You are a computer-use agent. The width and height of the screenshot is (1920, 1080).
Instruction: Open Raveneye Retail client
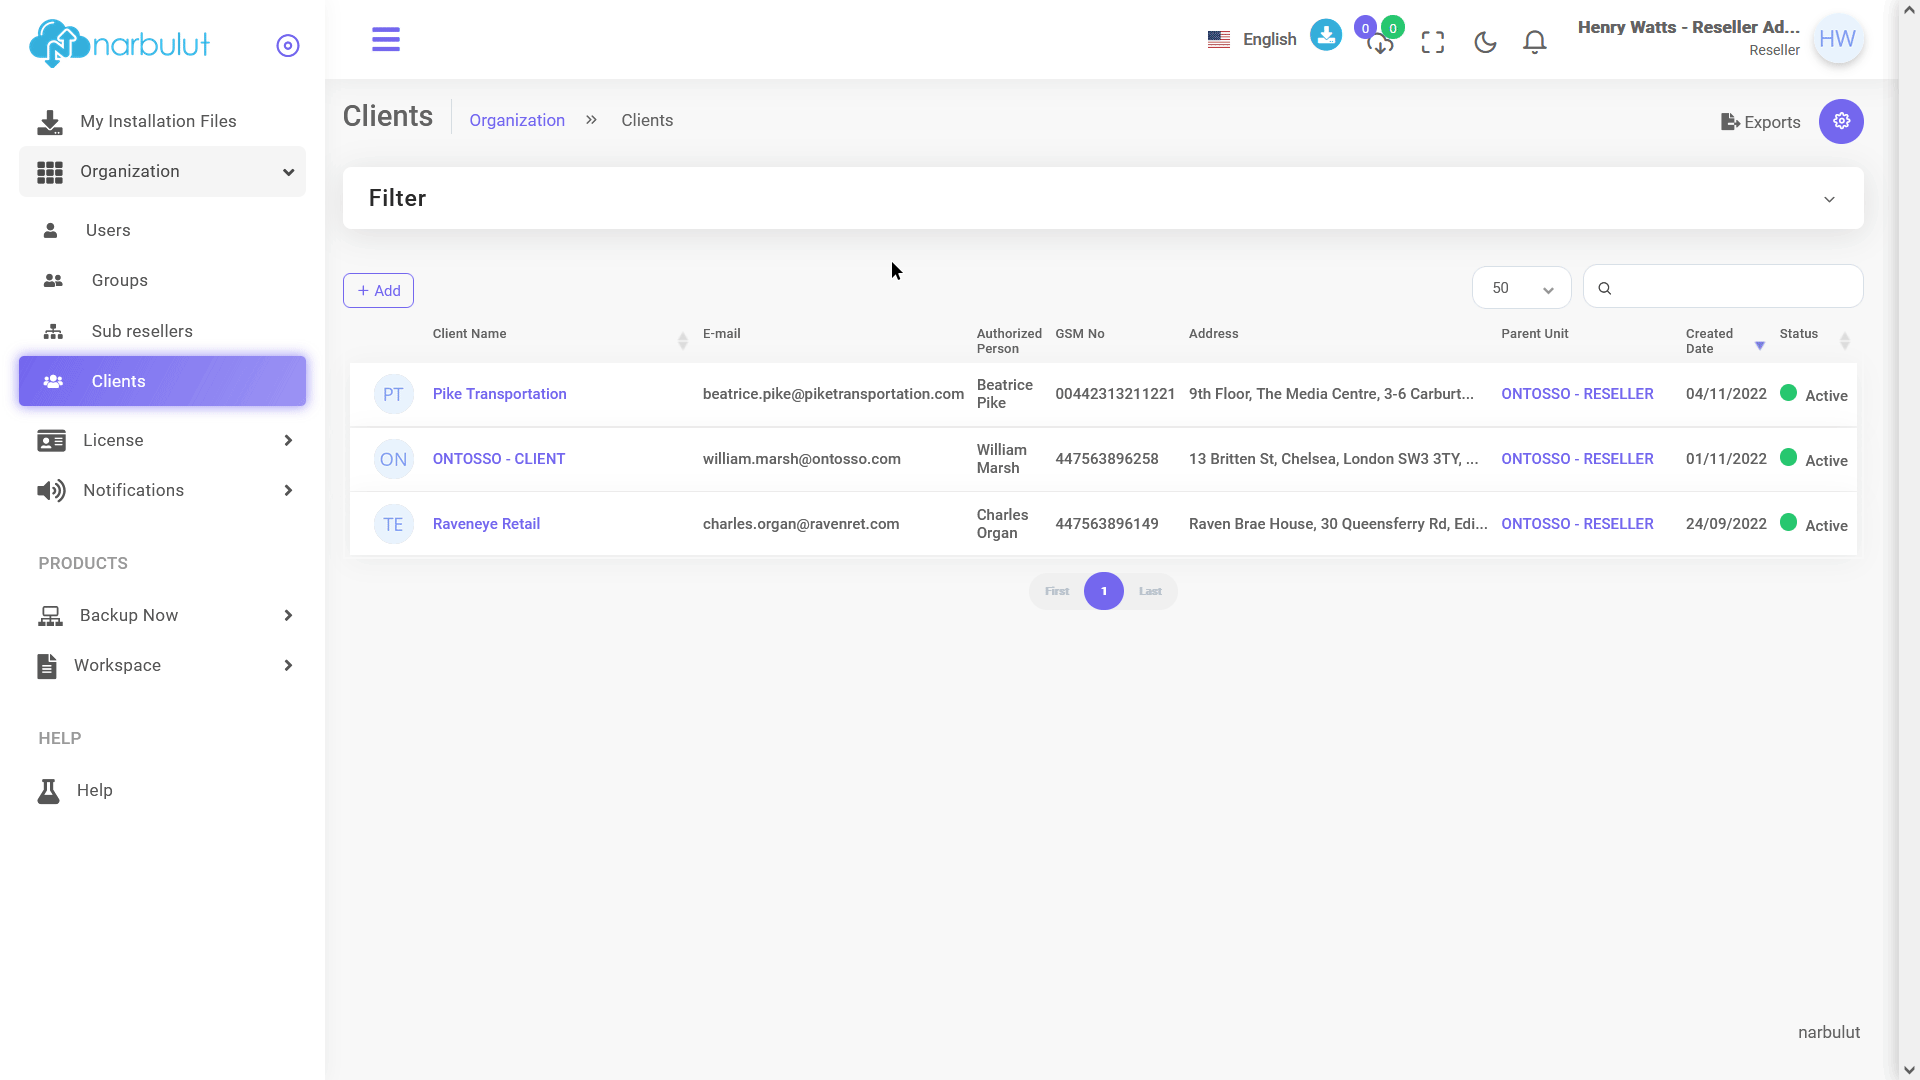point(486,524)
